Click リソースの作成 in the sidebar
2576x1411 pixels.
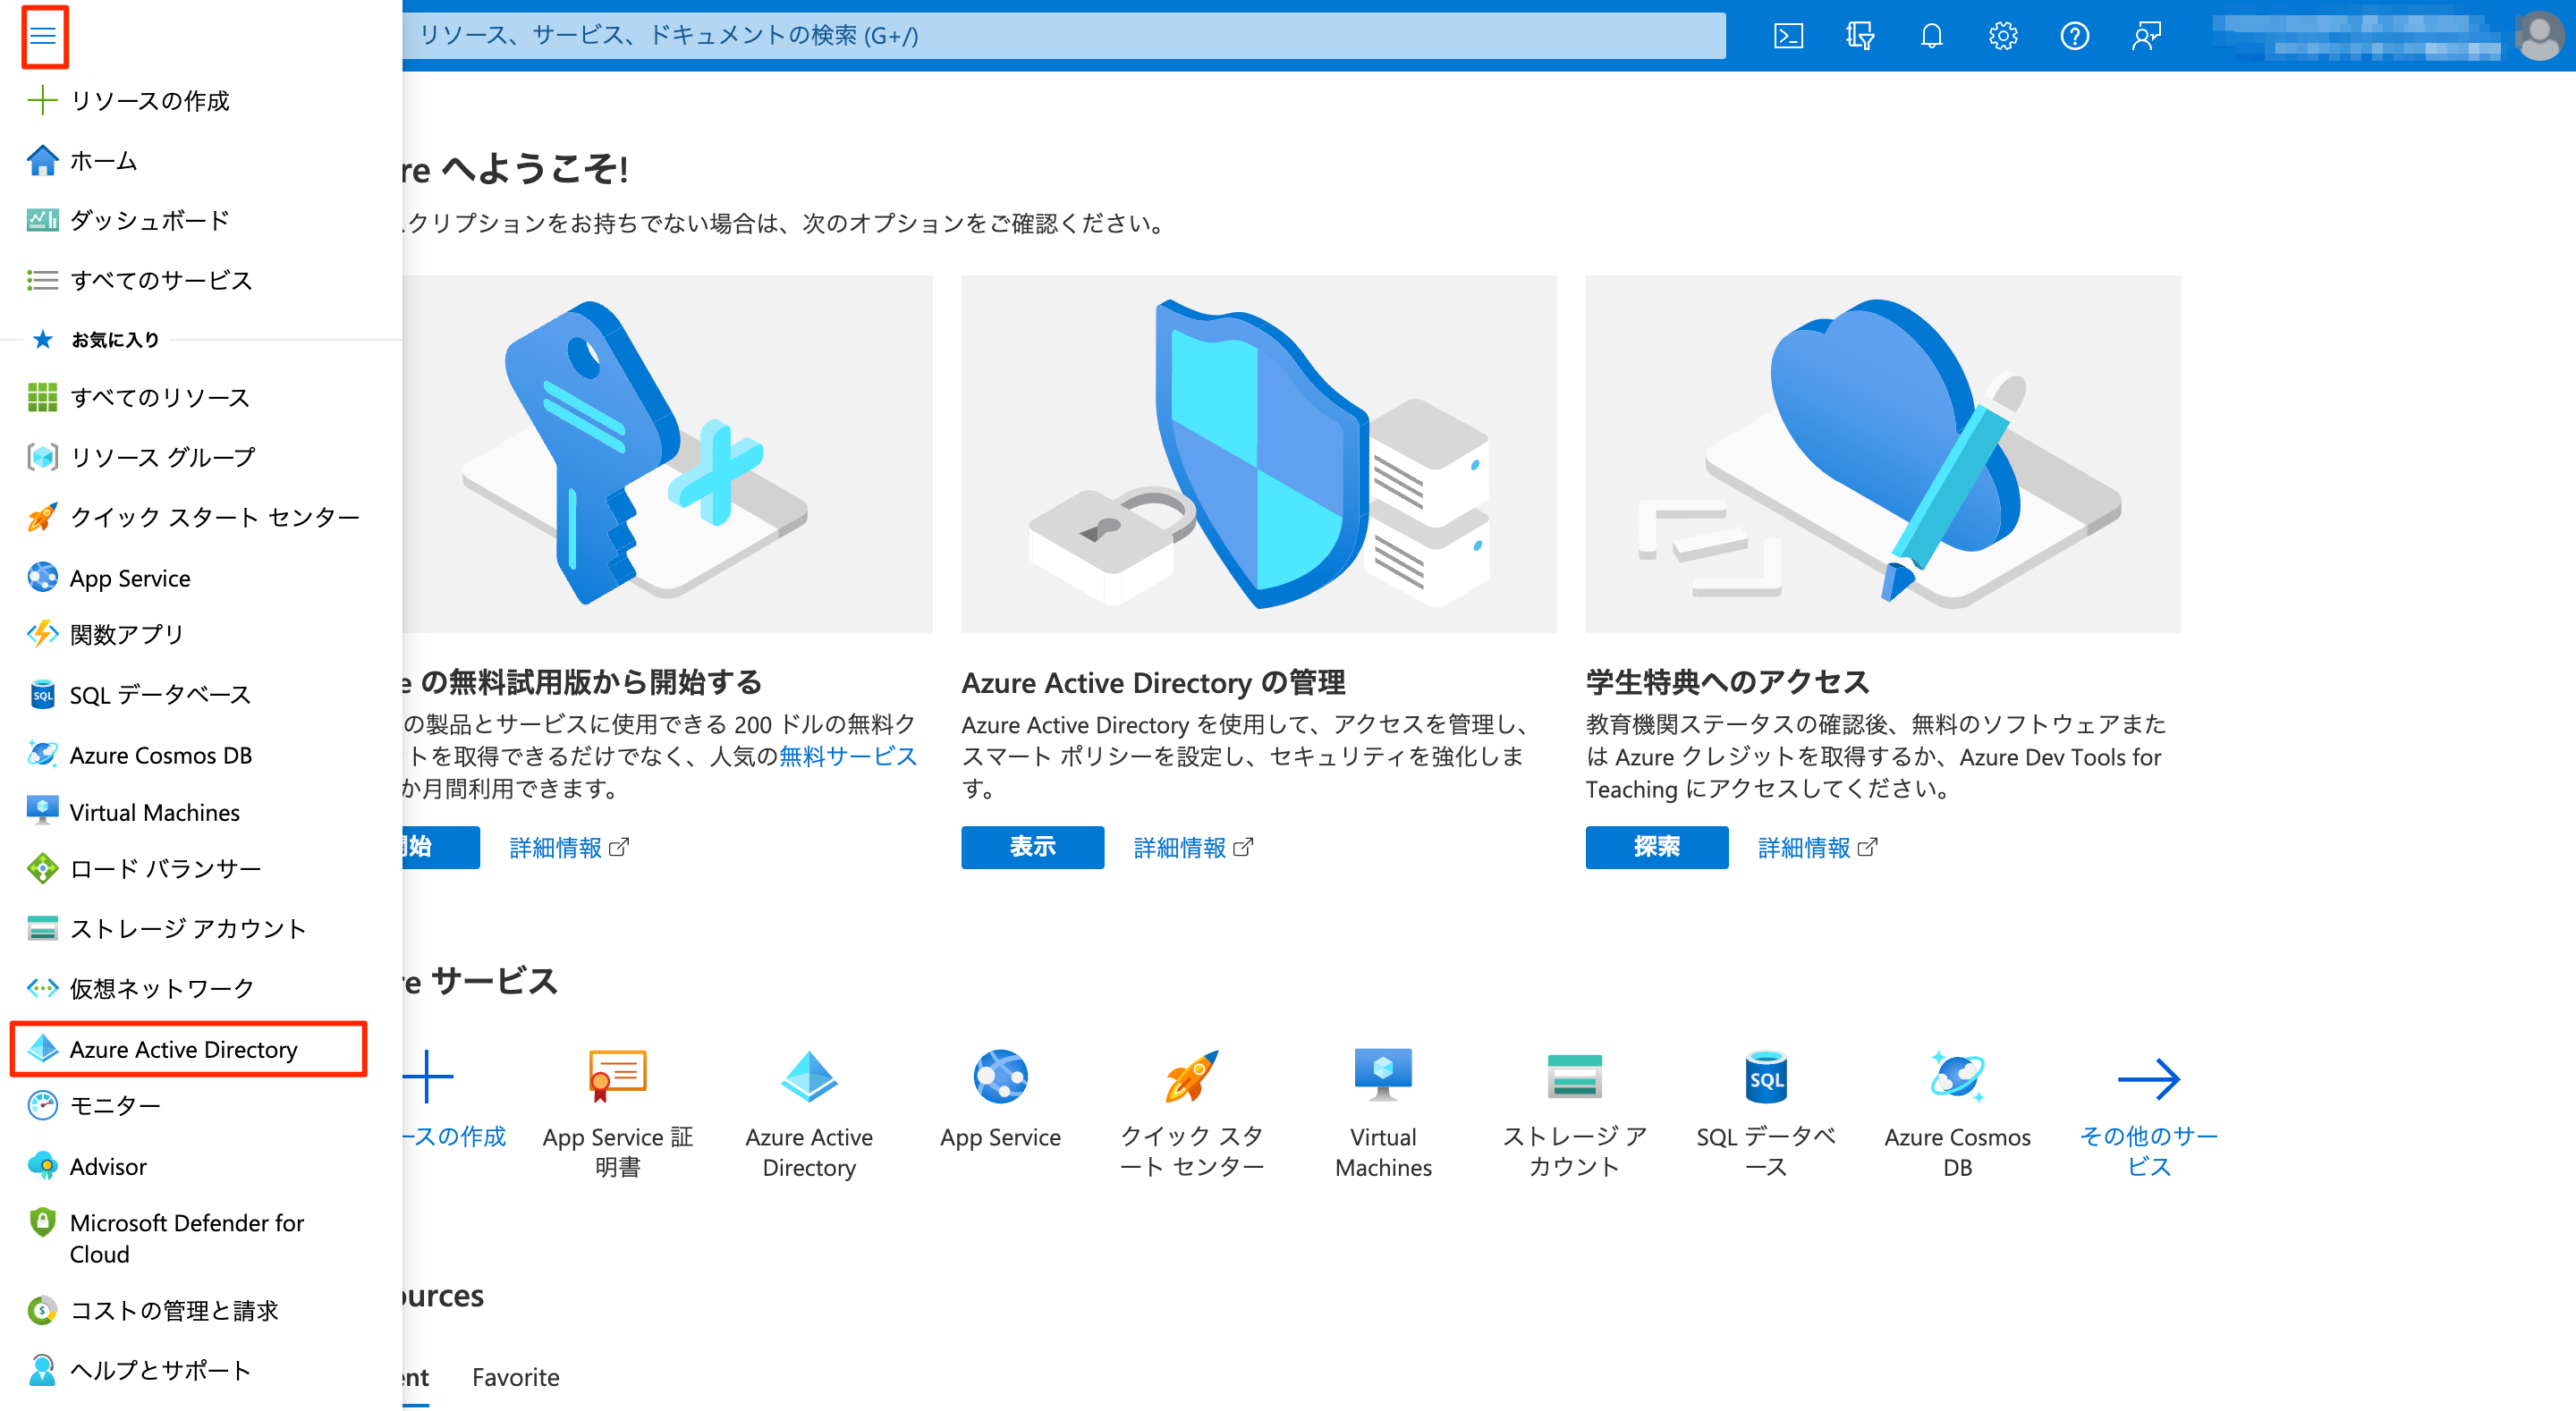pos(149,101)
